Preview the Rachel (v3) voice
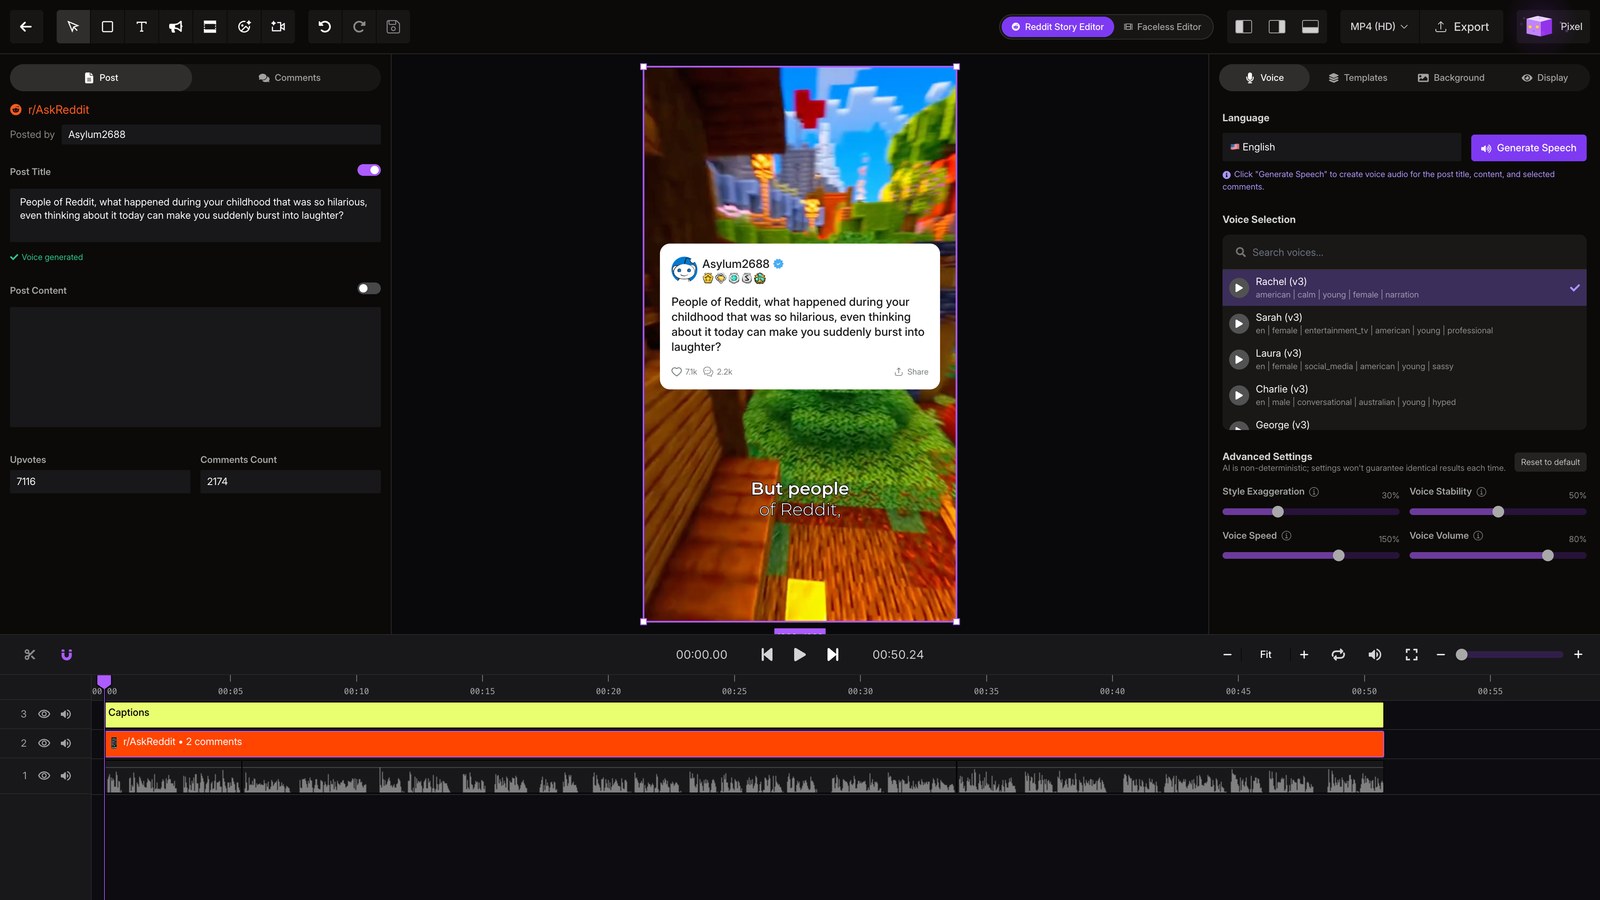Screen dimensions: 1600x900 click(1239, 288)
